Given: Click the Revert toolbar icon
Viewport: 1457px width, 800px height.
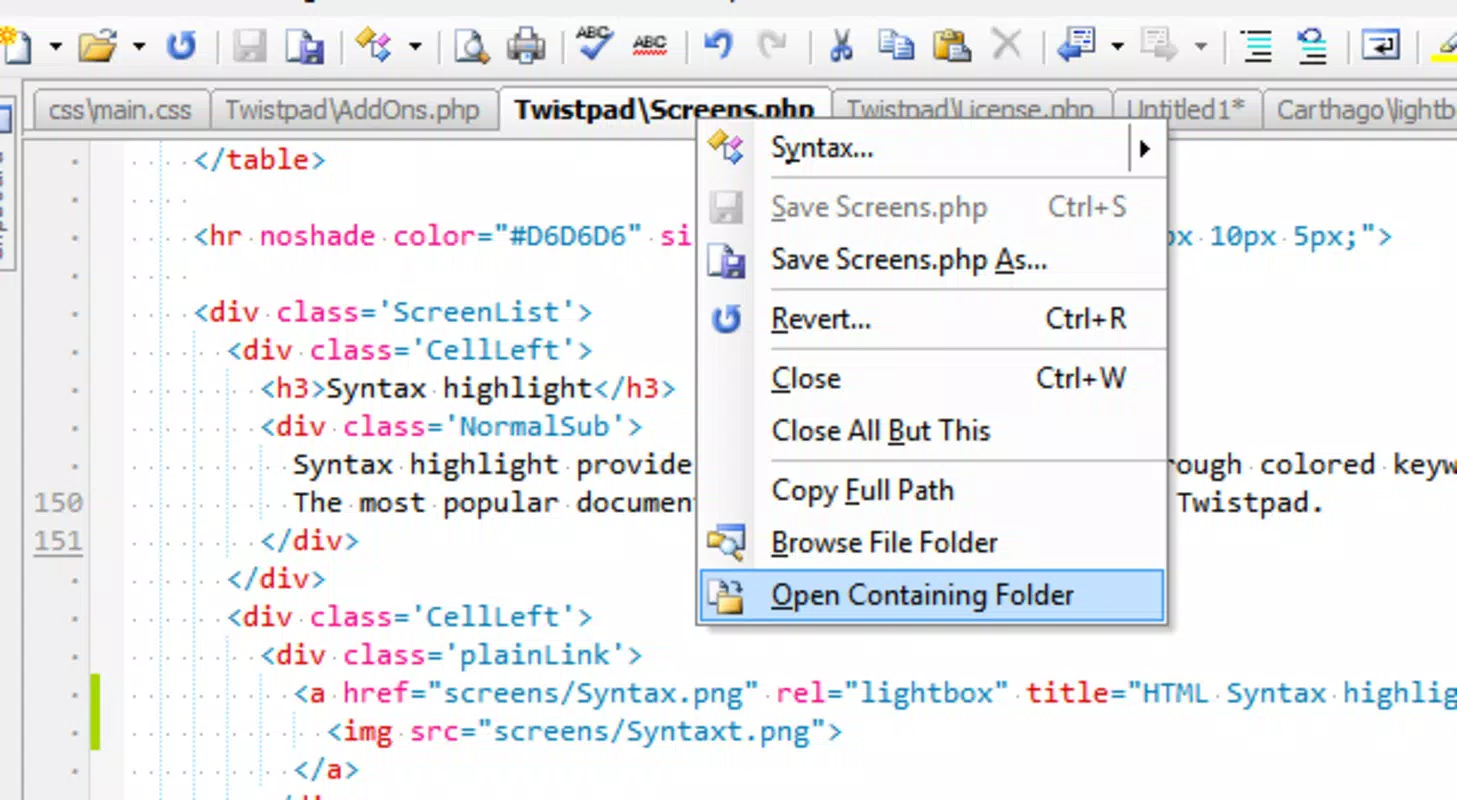Looking at the screenshot, I should pos(181,46).
